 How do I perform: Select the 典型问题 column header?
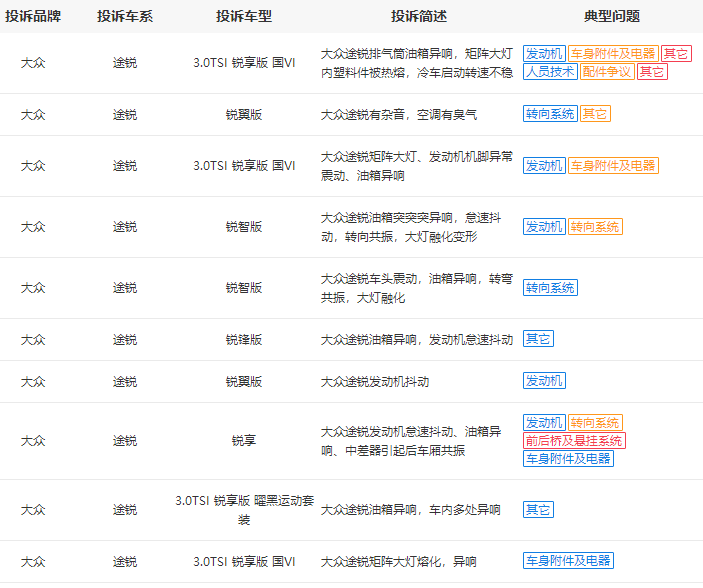point(612,16)
